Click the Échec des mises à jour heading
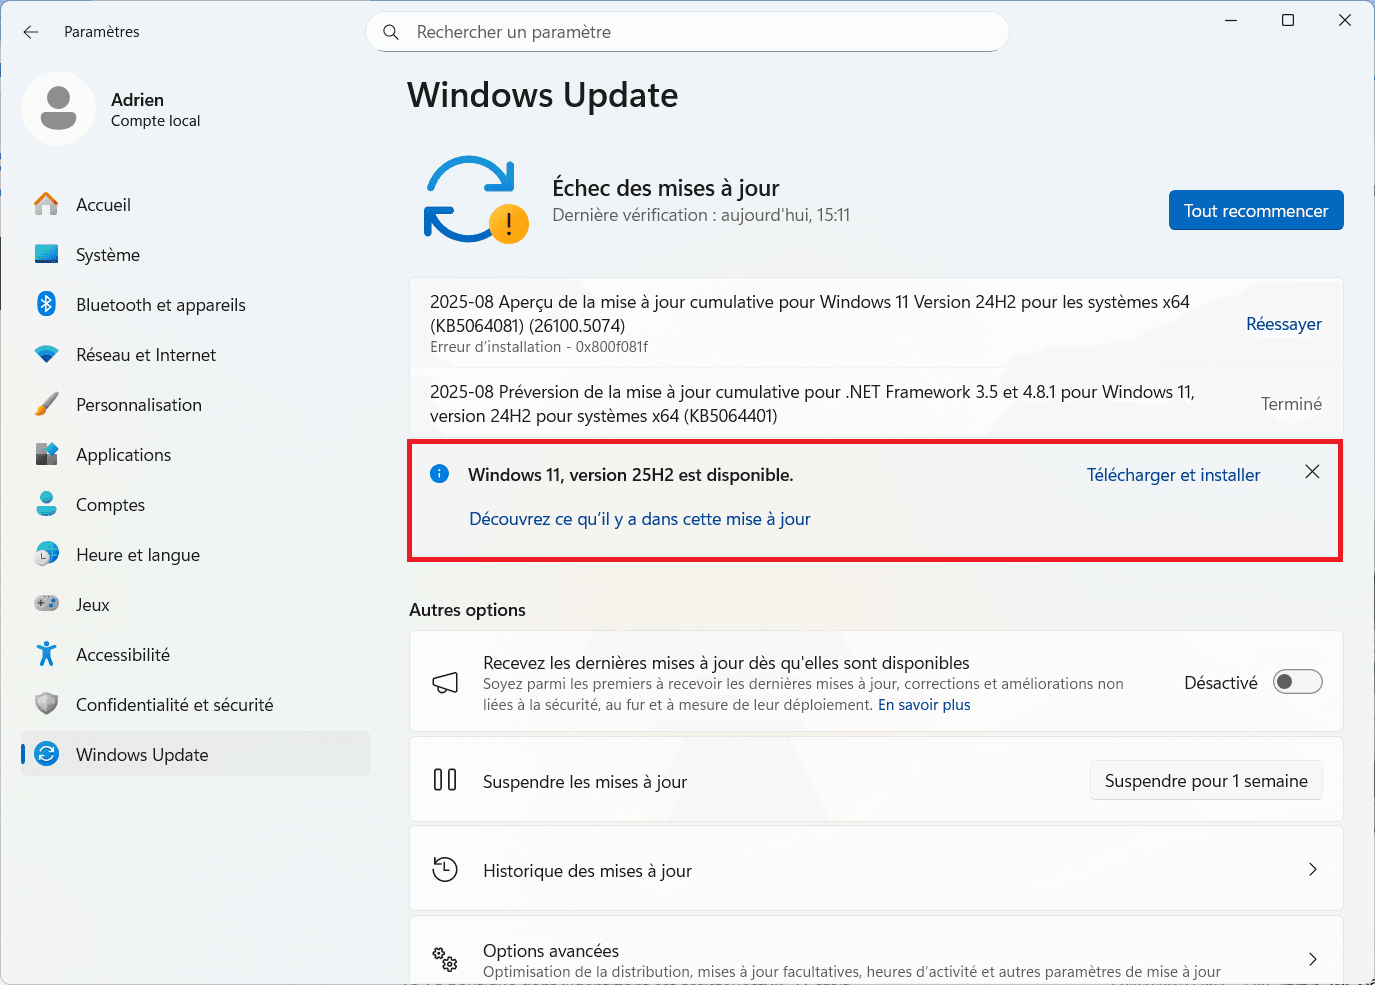Image resolution: width=1375 pixels, height=985 pixels. tap(666, 188)
